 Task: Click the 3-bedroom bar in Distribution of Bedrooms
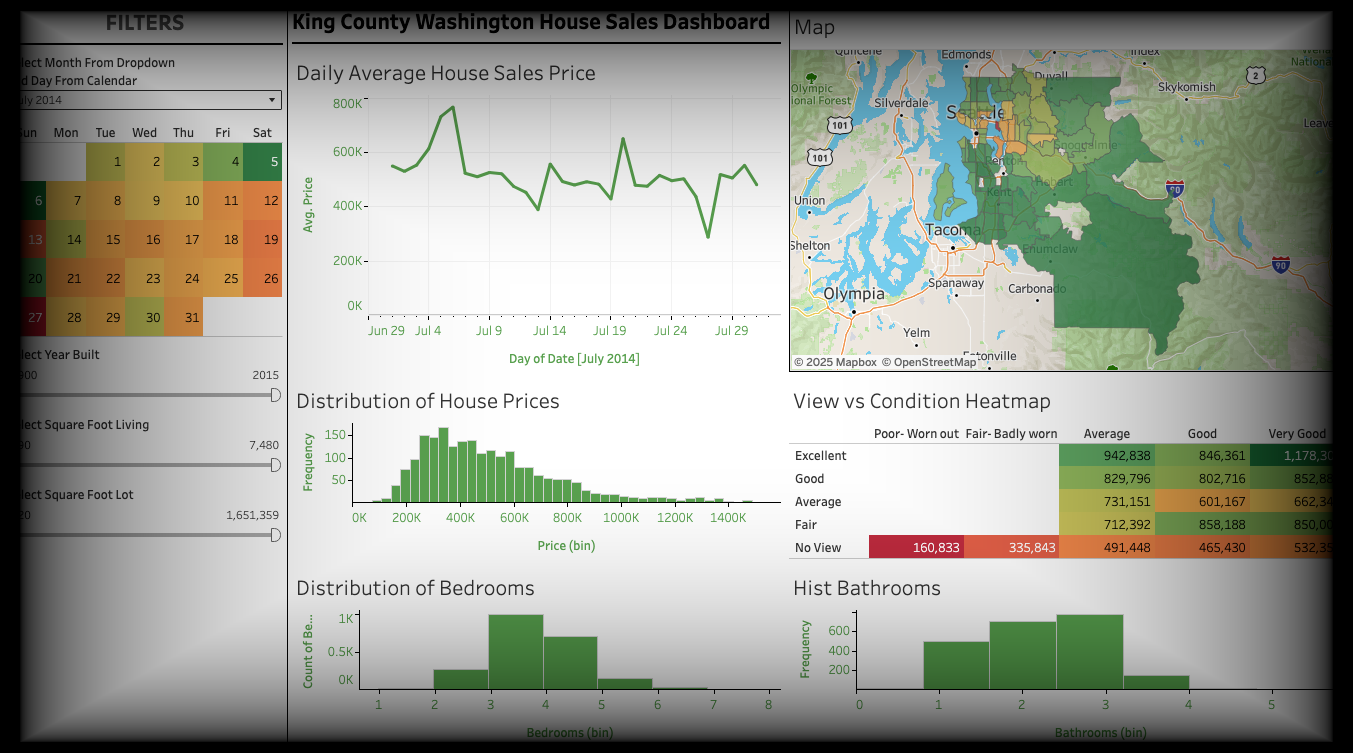pos(516,652)
